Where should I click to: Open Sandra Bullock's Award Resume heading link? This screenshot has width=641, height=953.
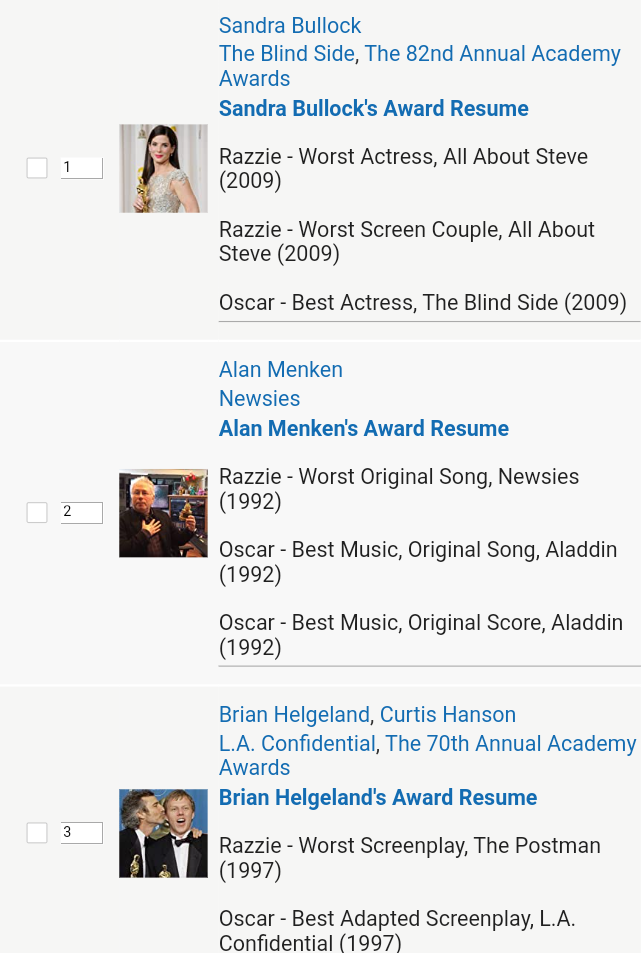point(374,109)
